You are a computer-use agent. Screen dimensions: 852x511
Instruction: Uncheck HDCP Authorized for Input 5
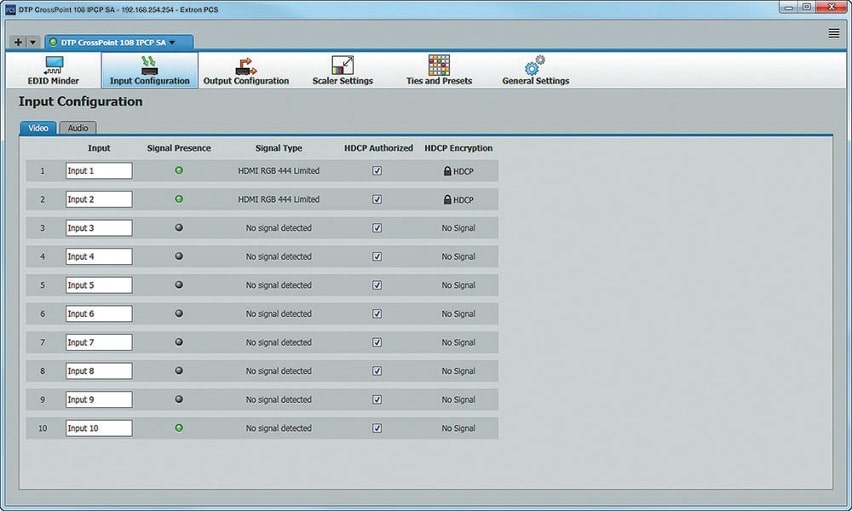pos(377,285)
